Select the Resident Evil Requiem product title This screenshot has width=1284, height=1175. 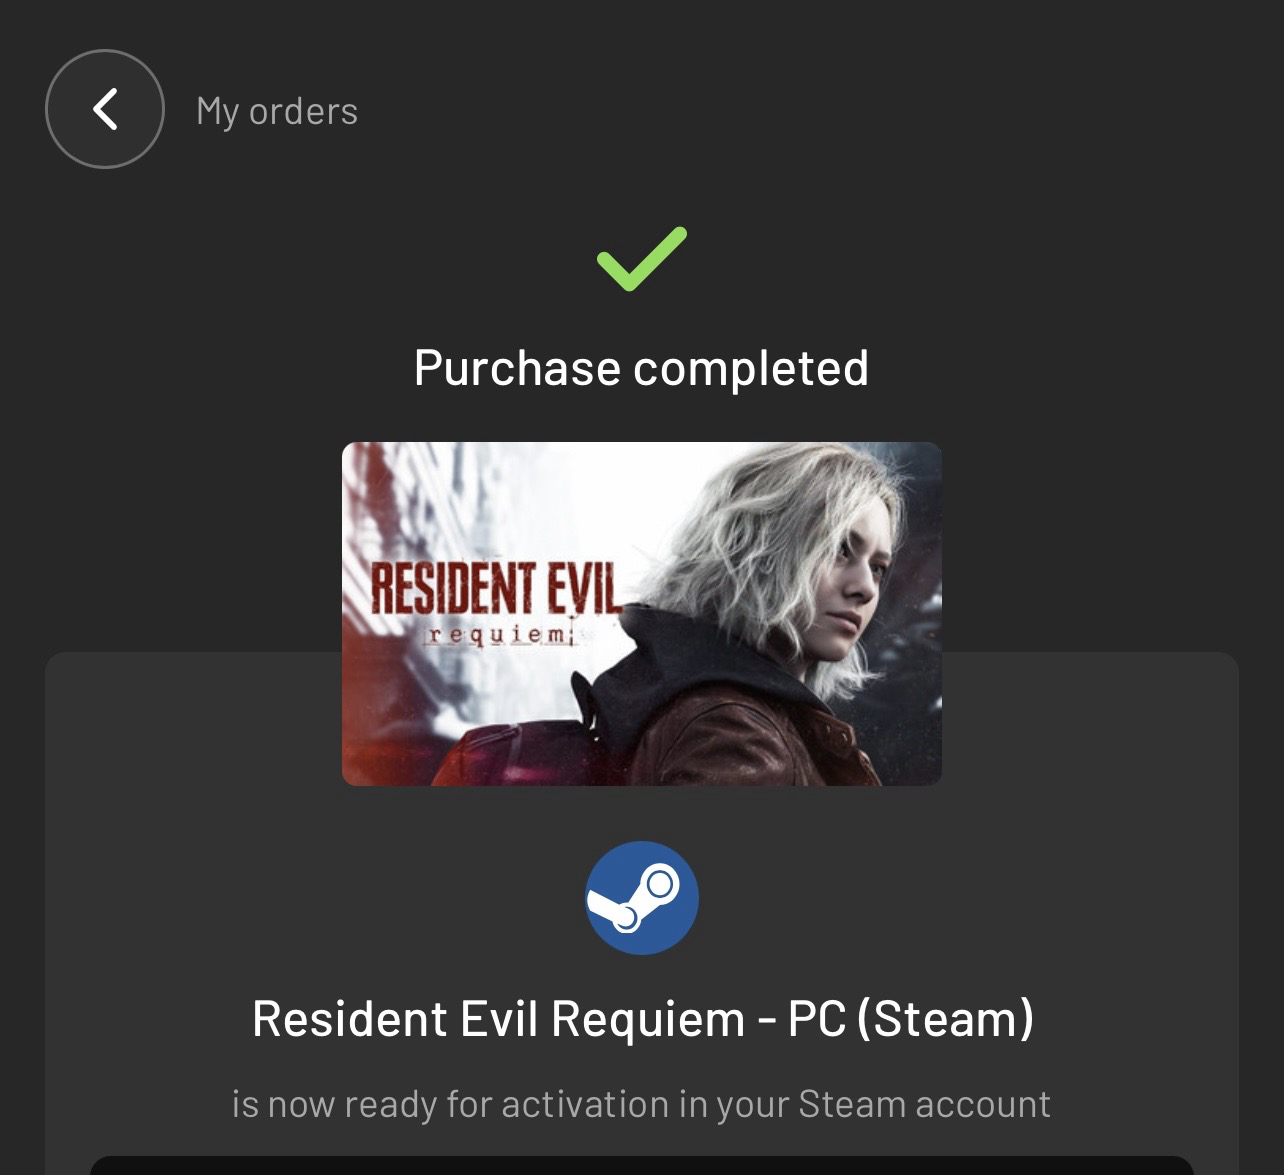[643, 1019]
